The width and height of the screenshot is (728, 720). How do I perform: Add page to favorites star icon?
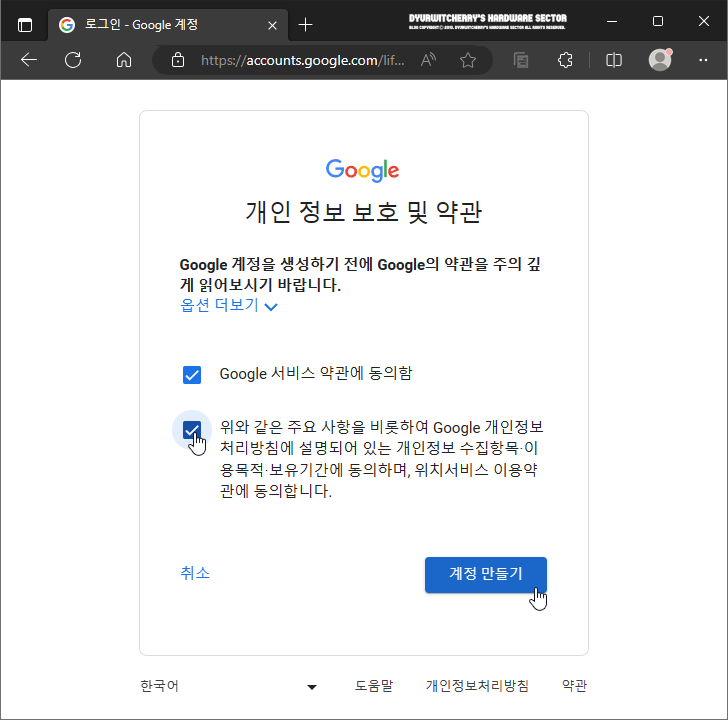click(x=468, y=60)
